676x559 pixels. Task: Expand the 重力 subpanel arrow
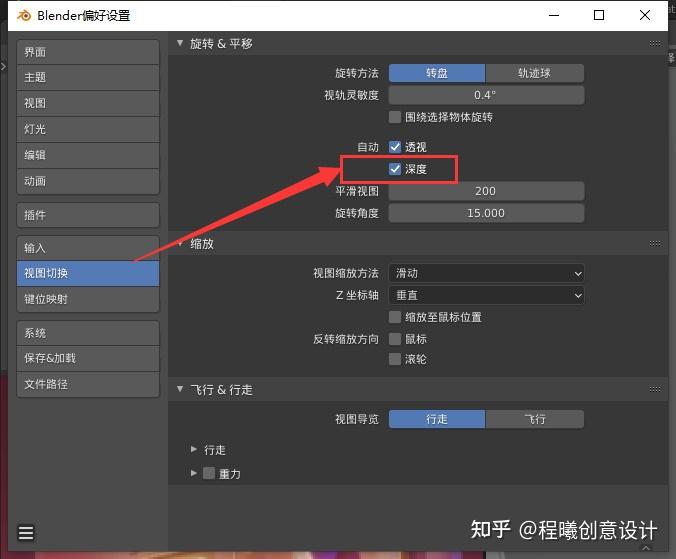click(x=194, y=473)
